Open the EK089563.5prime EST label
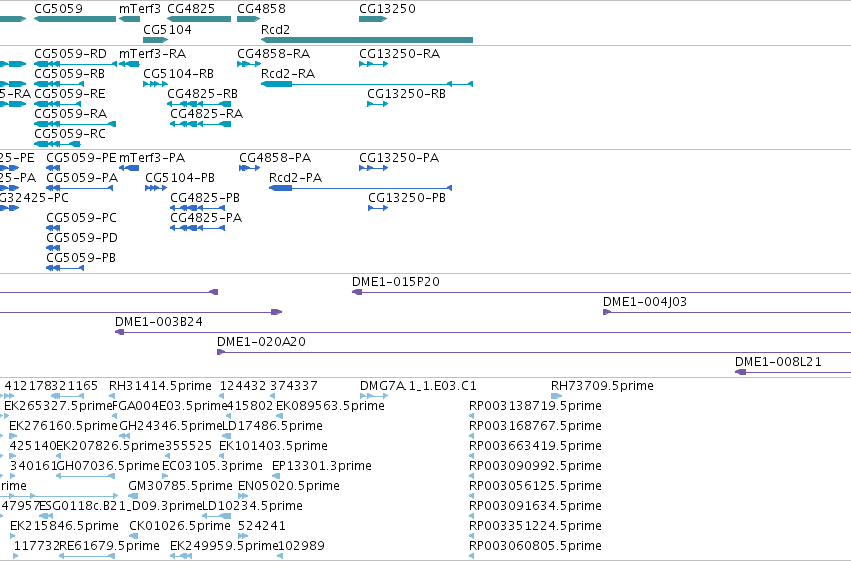 pos(331,406)
